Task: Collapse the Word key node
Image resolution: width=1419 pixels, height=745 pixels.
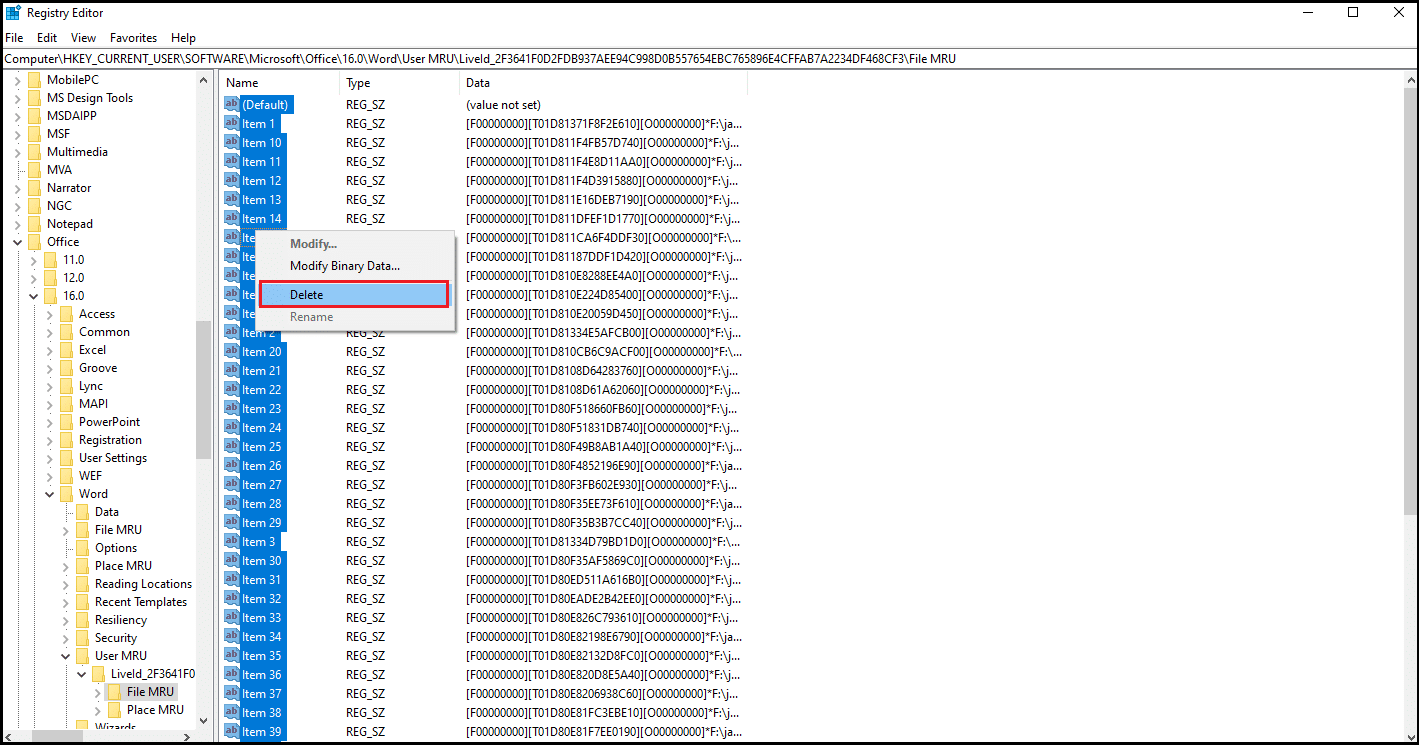Action: (x=49, y=494)
